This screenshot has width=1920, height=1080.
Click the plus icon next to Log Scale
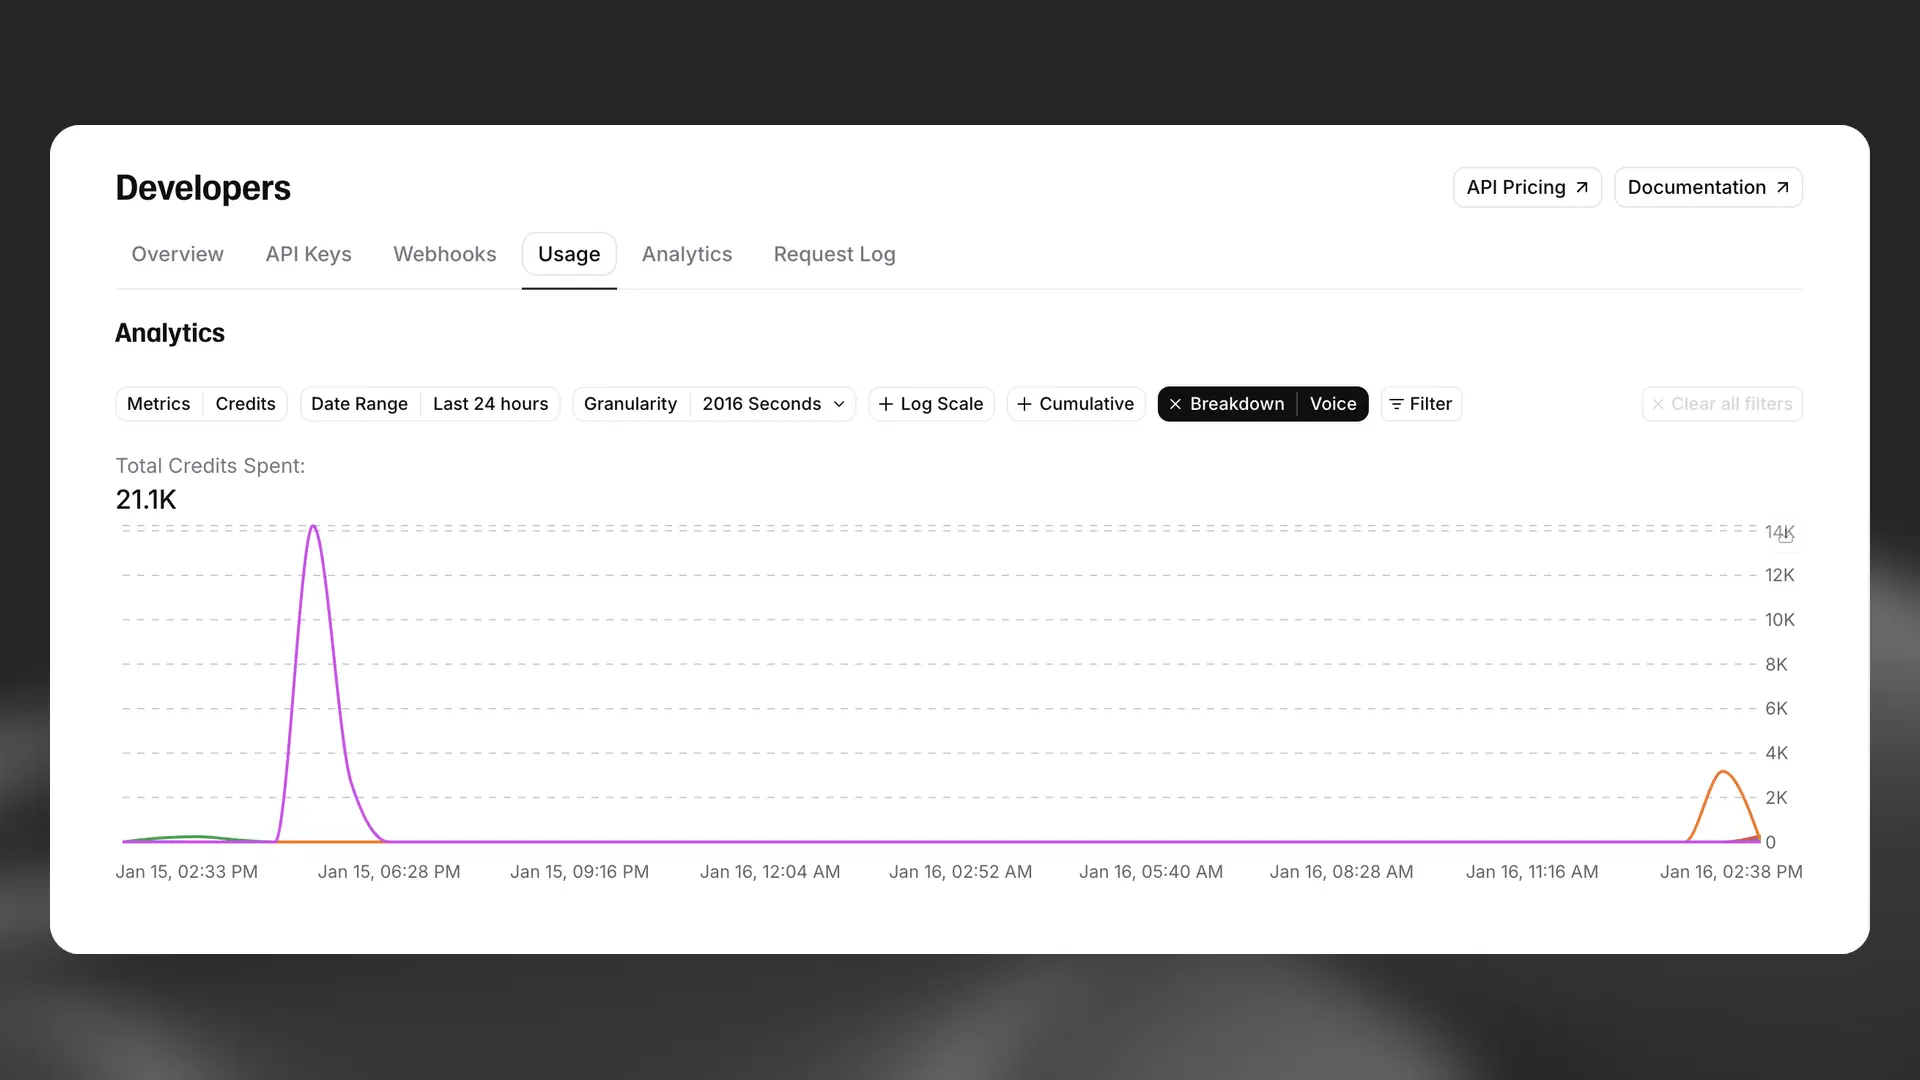coord(886,404)
